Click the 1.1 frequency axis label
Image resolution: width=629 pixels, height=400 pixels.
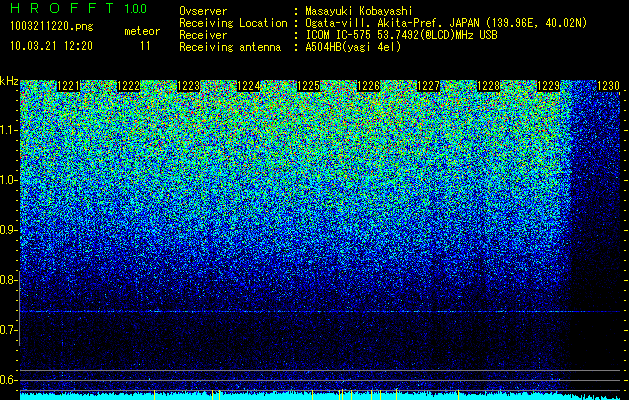(8, 130)
